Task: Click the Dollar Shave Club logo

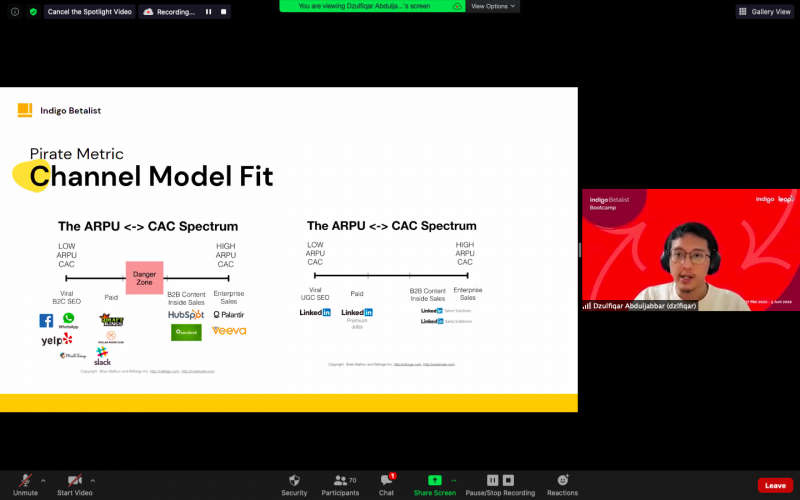Action: coord(111,337)
